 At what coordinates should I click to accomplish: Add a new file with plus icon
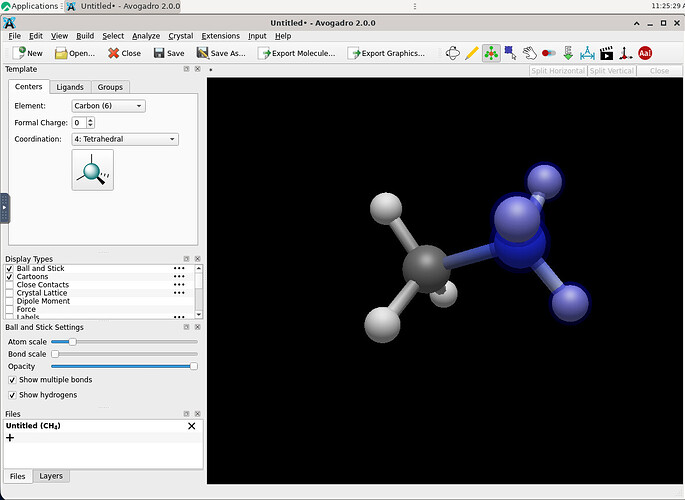10,438
